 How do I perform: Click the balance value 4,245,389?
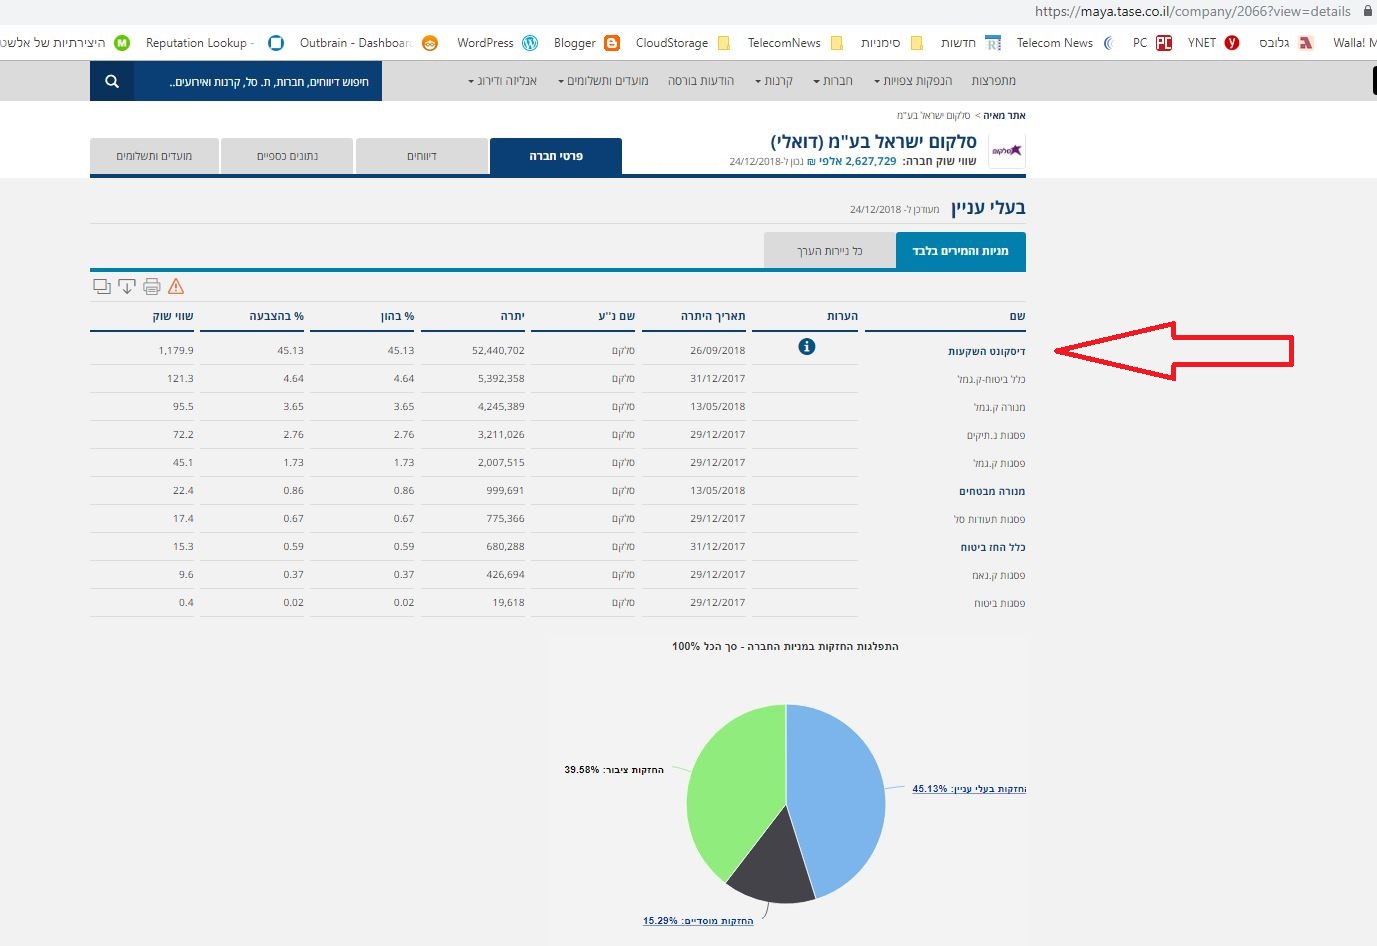coord(501,407)
